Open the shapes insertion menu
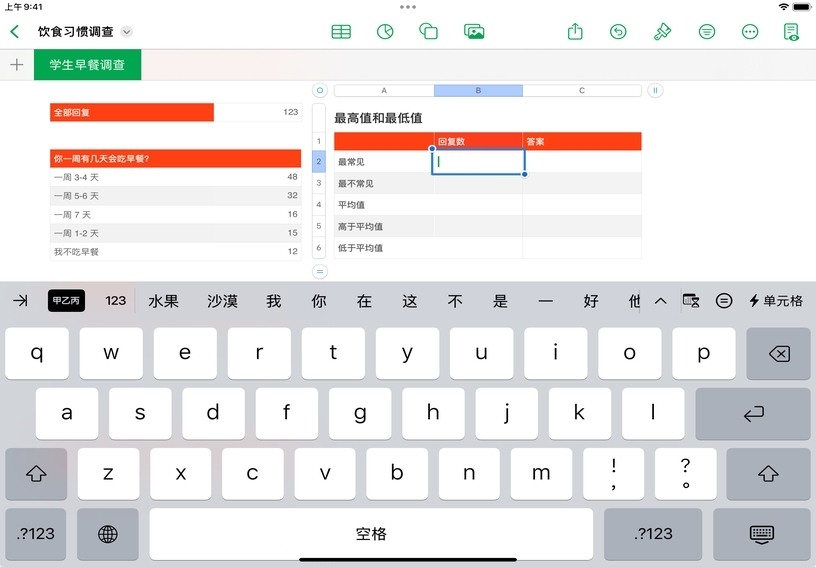 coord(429,32)
